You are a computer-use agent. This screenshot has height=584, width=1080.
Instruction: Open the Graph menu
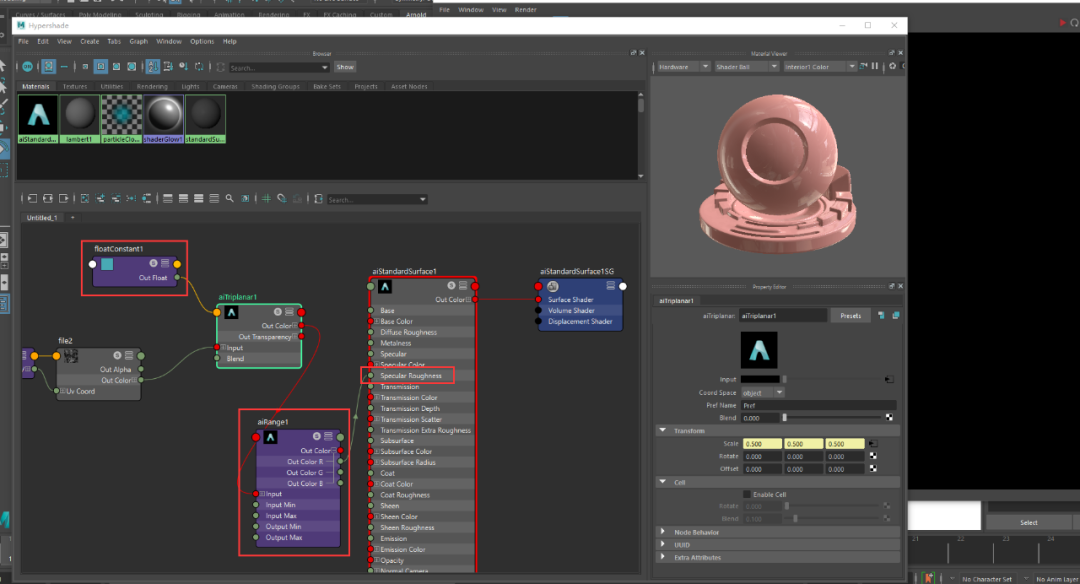click(x=138, y=41)
